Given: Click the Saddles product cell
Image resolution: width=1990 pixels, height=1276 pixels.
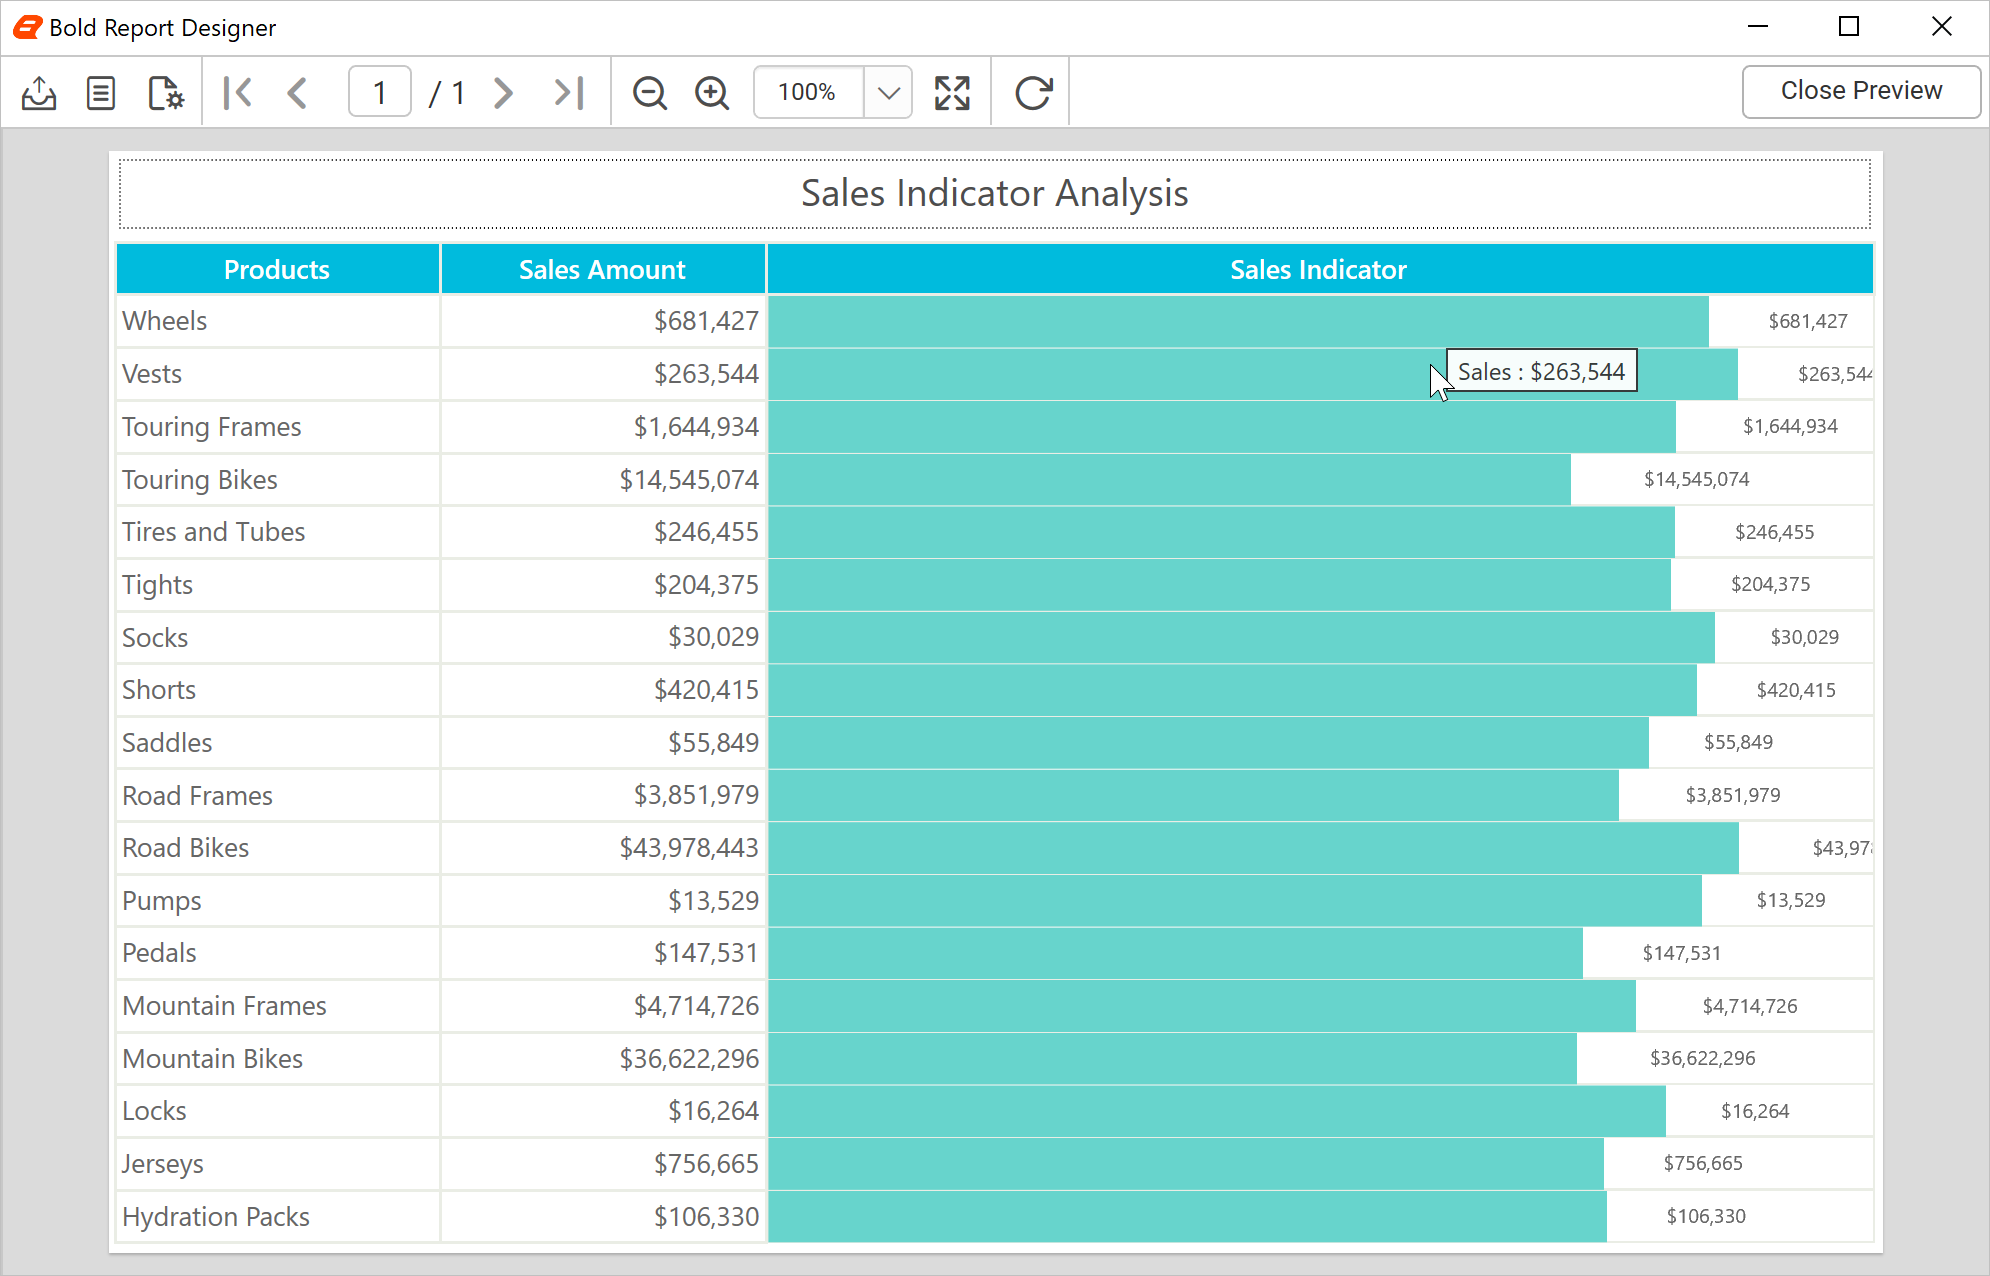Looking at the screenshot, I should tap(277, 743).
